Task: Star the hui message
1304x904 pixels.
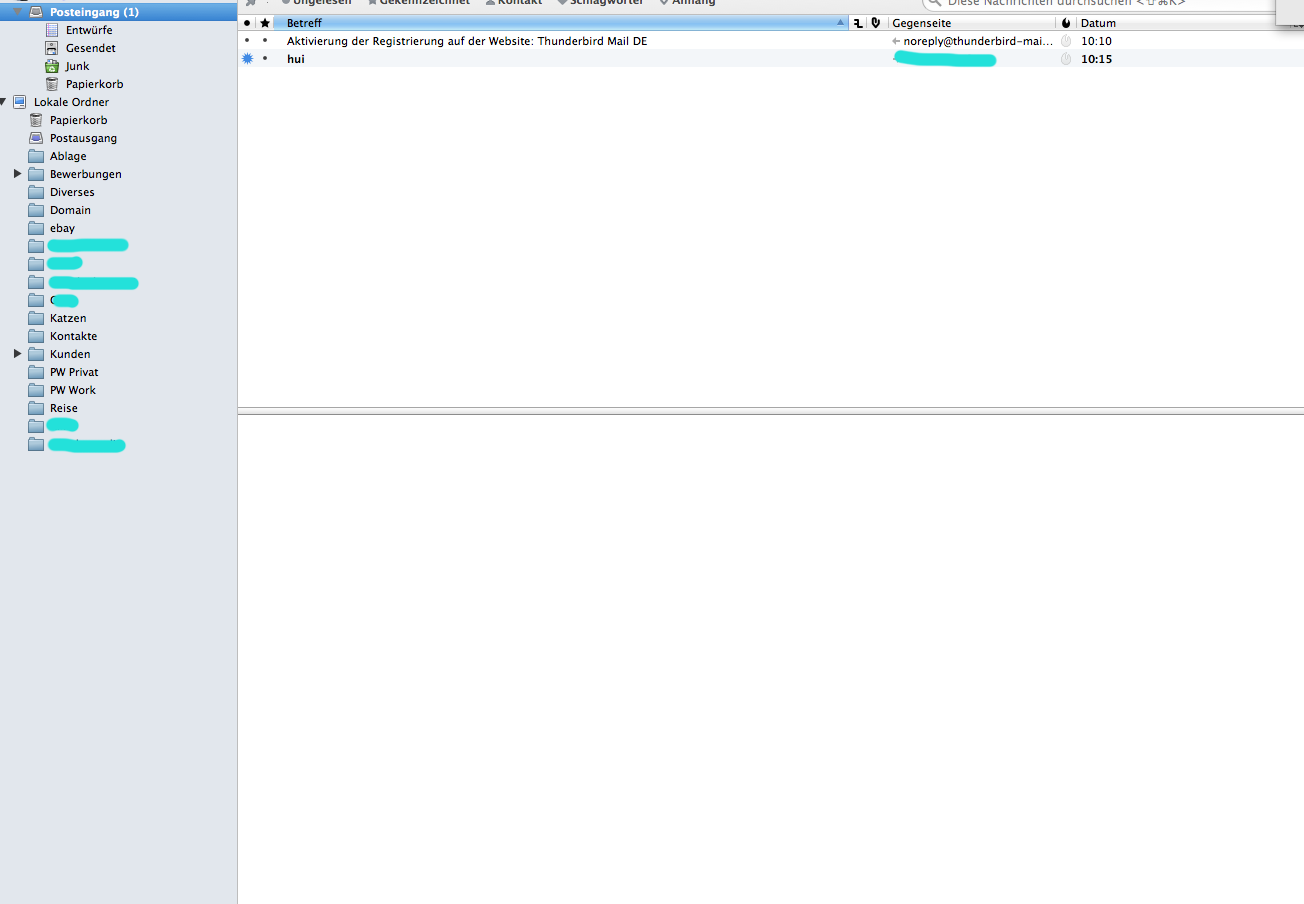Action: [265, 59]
